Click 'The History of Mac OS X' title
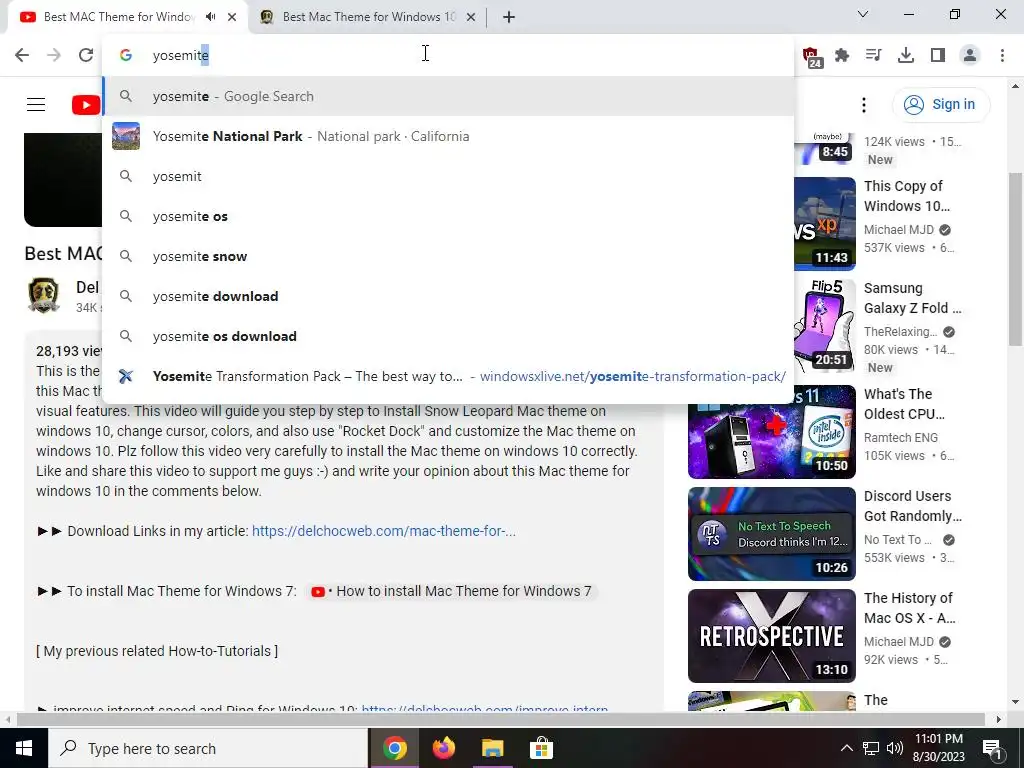The width and height of the screenshot is (1024, 768). click(x=909, y=608)
